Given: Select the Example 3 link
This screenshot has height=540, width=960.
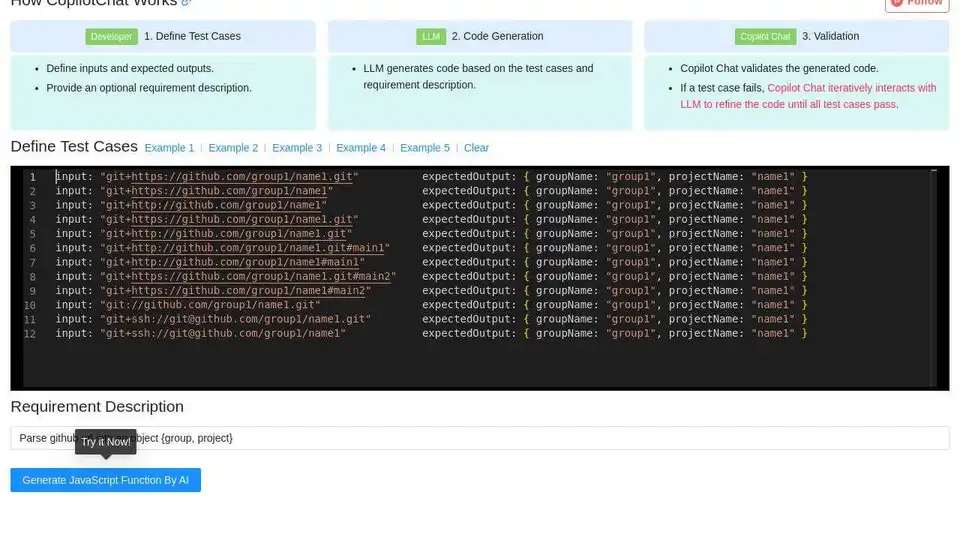Looking at the screenshot, I should coord(297,148).
